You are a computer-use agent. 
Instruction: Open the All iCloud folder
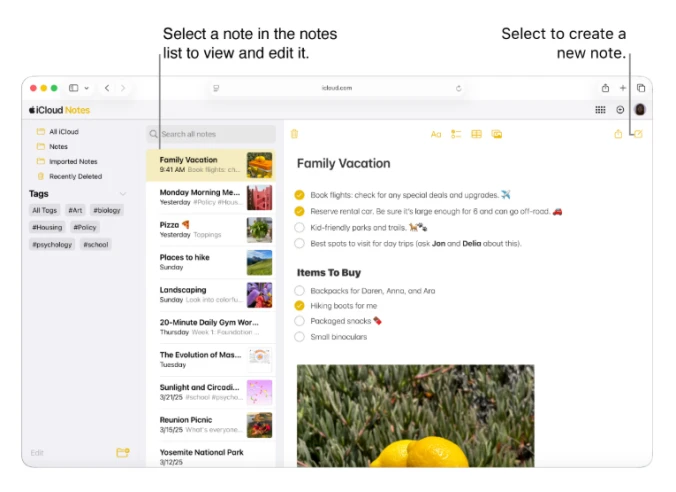(x=58, y=132)
